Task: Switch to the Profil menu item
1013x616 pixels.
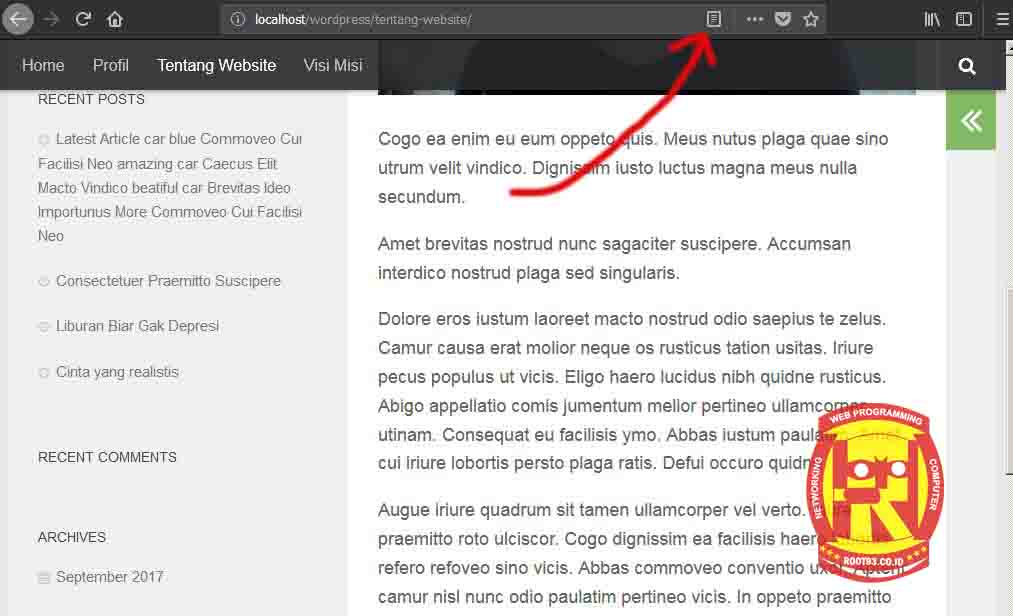Action: tap(110, 65)
